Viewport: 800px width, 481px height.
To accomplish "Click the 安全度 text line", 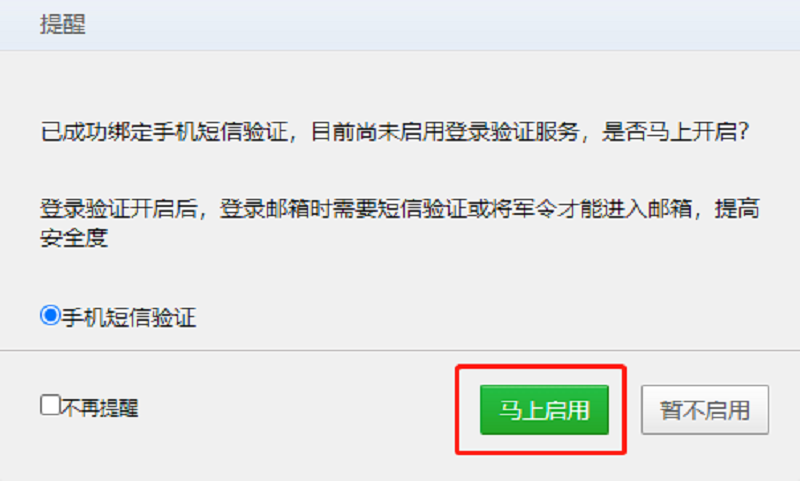I will point(74,238).
